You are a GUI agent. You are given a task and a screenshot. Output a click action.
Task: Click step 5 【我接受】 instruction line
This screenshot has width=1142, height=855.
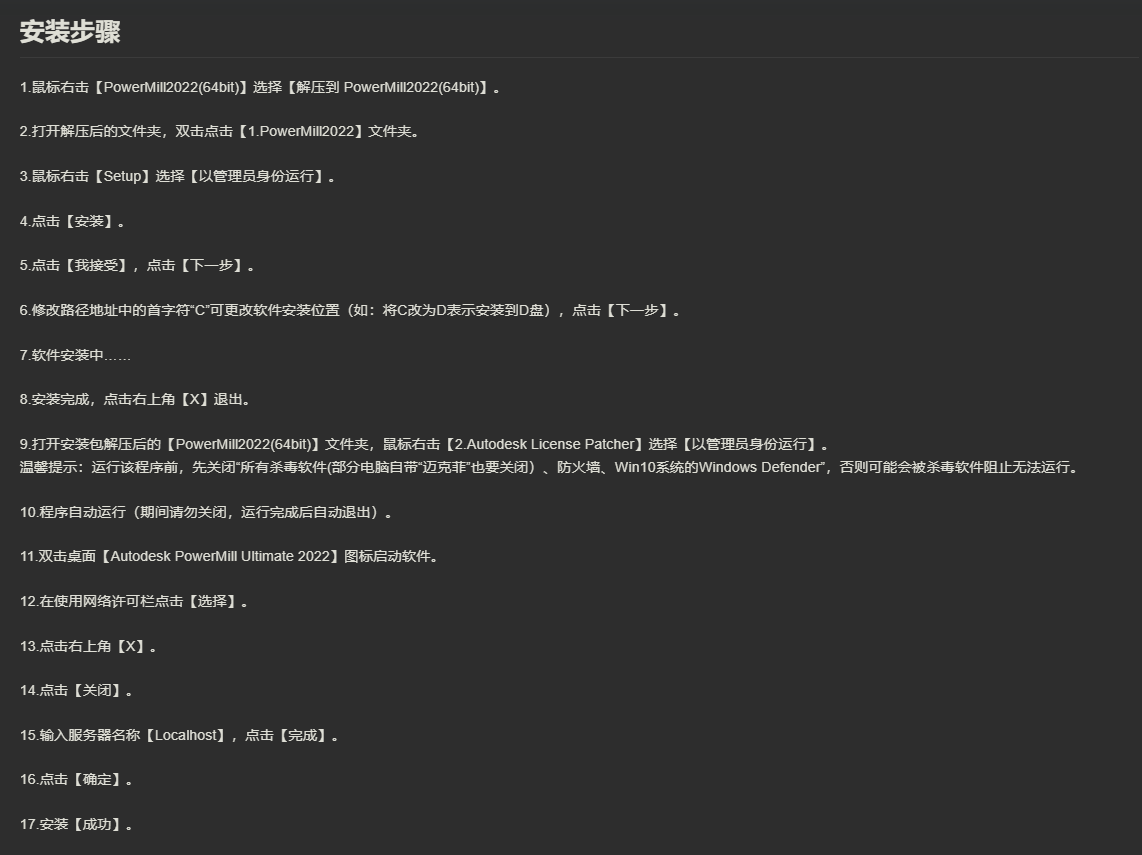(137, 266)
